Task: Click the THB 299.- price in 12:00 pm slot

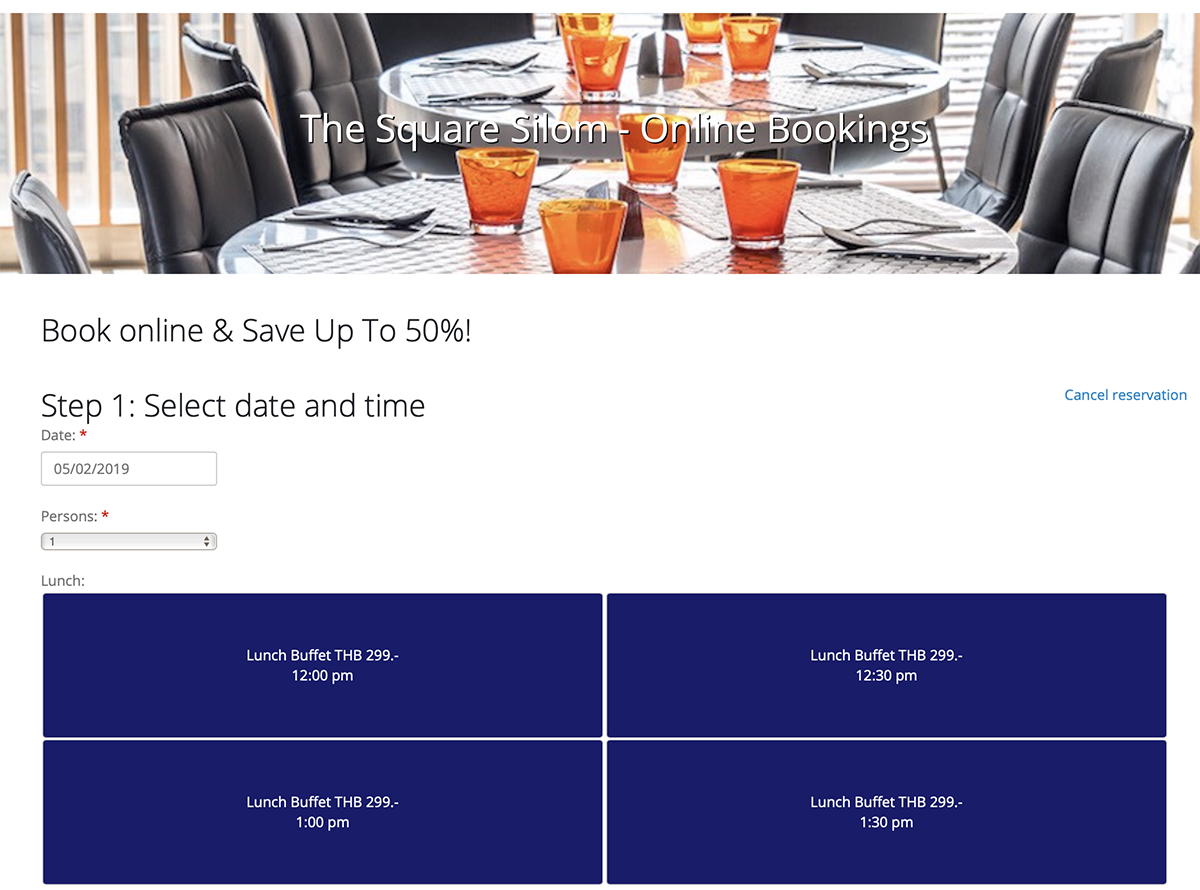Action: point(367,655)
